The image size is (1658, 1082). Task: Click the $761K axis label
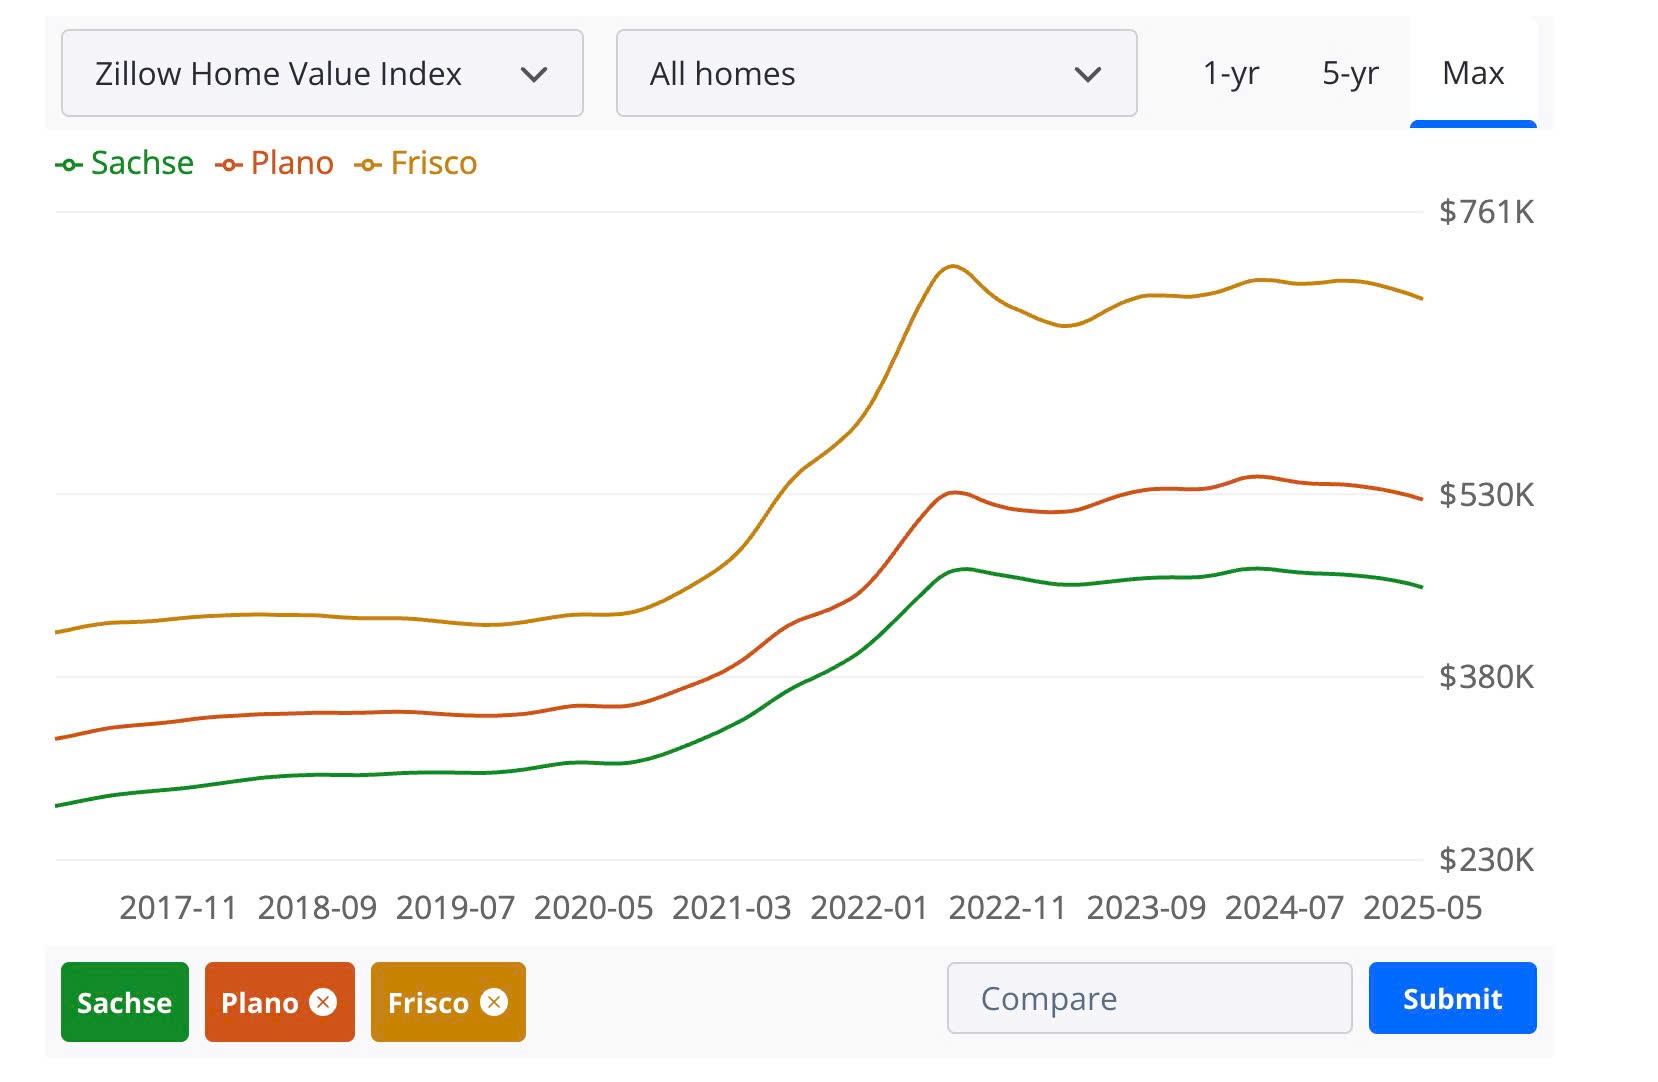1486,212
